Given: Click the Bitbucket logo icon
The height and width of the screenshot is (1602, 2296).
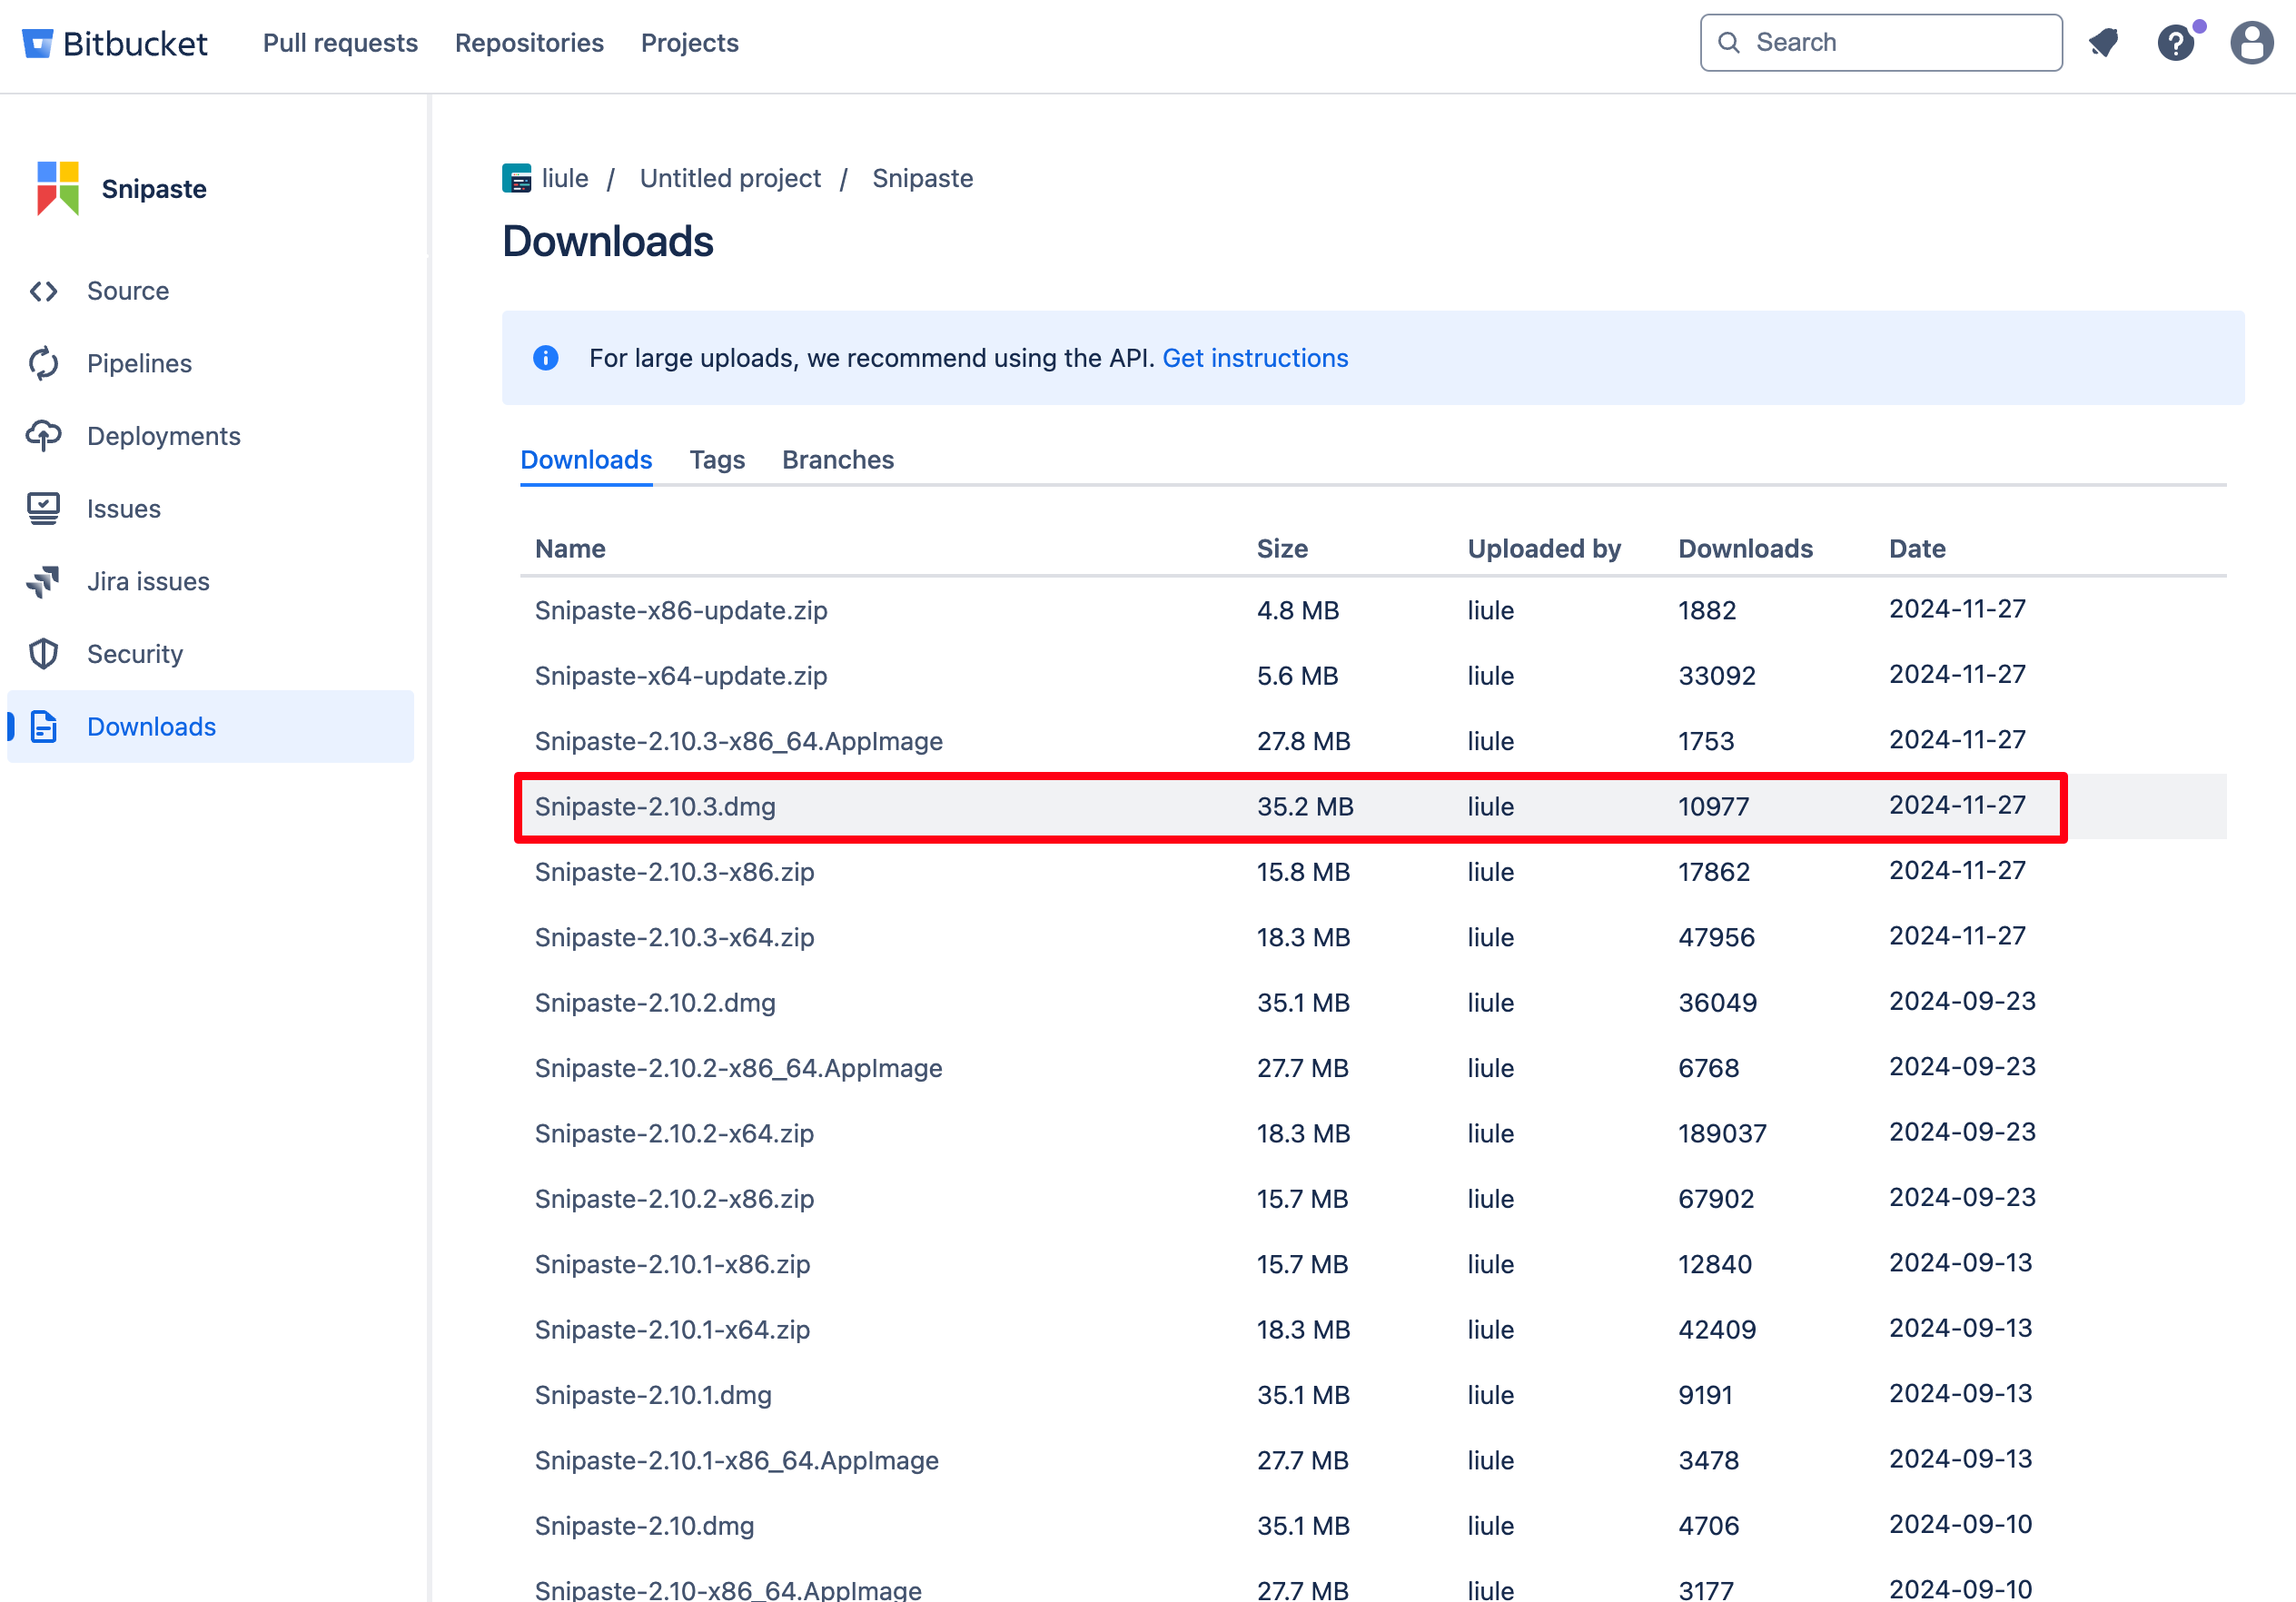Looking at the screenshot, I should click(x=37, y=43).
